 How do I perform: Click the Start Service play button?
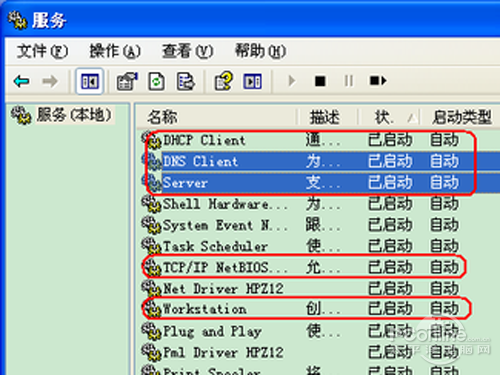coord(292,81)
